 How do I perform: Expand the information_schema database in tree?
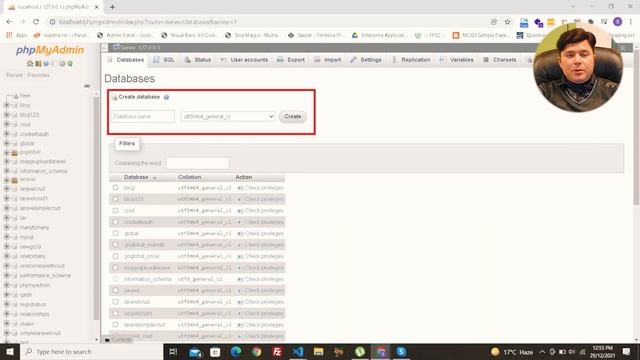point(7,171)
